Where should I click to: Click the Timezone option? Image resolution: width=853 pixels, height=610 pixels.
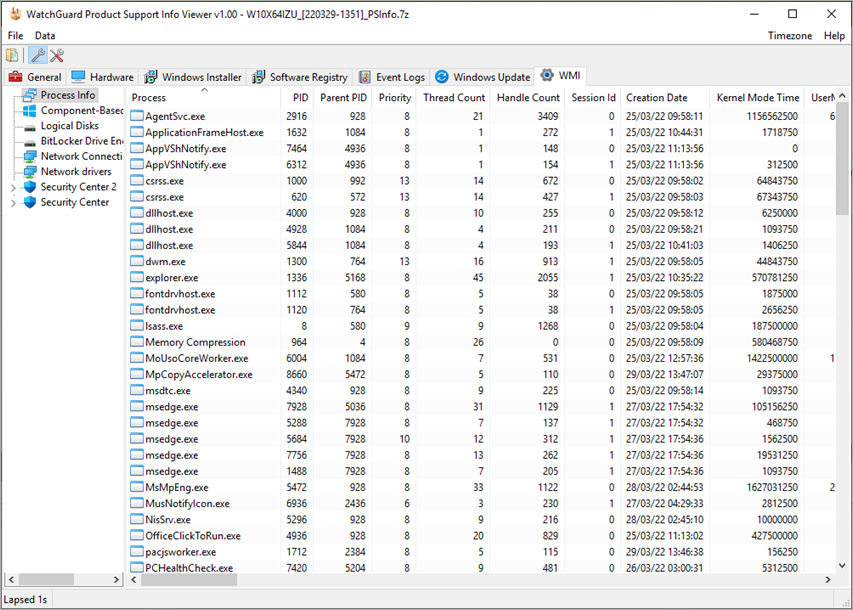(x=789, y=35)
